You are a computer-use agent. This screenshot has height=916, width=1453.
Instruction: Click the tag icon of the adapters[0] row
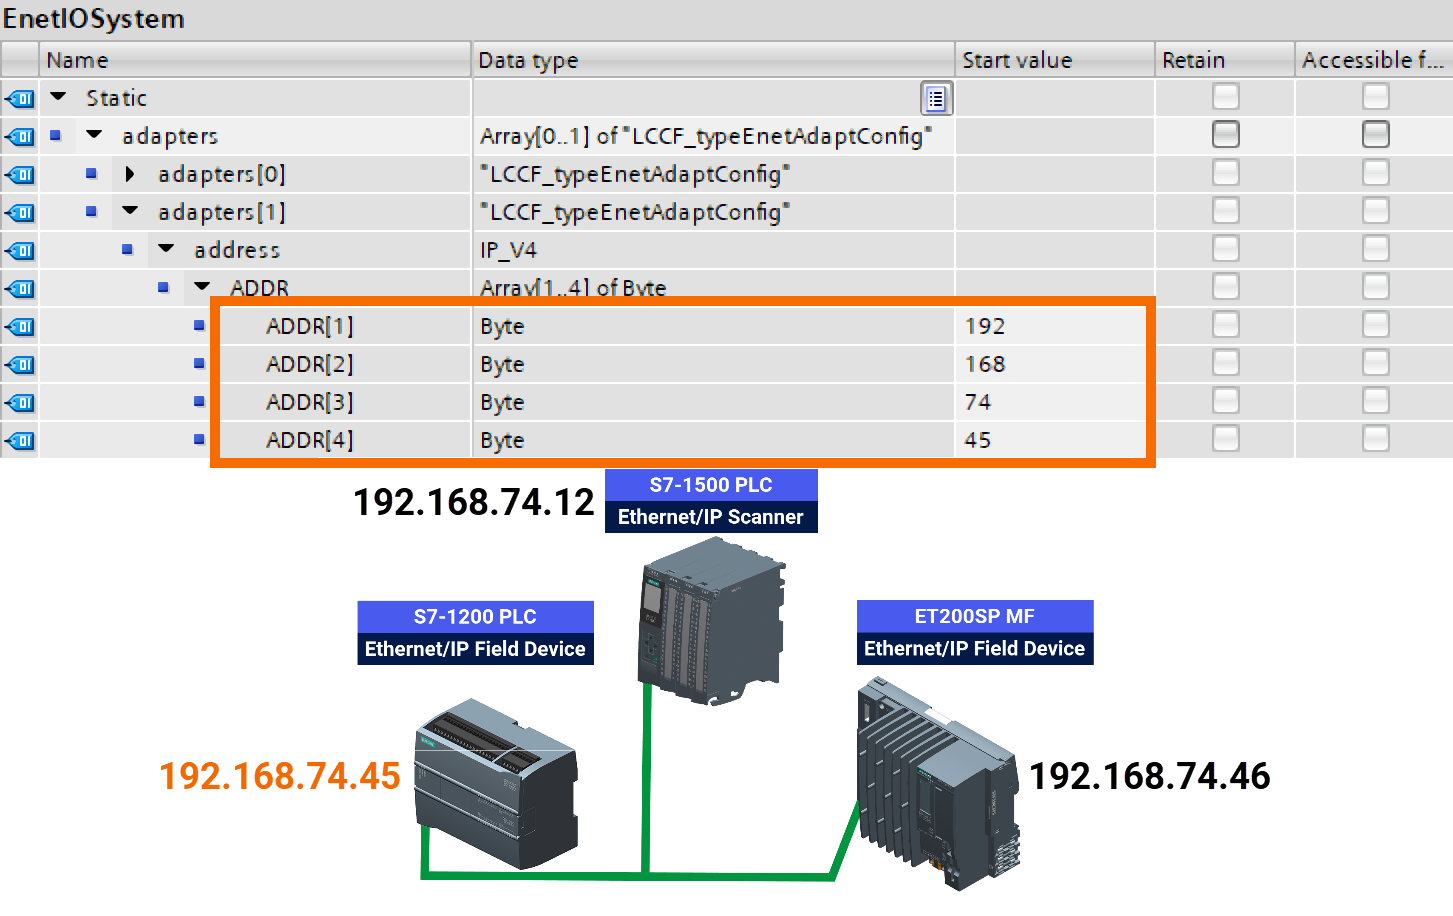click(20, 174)
